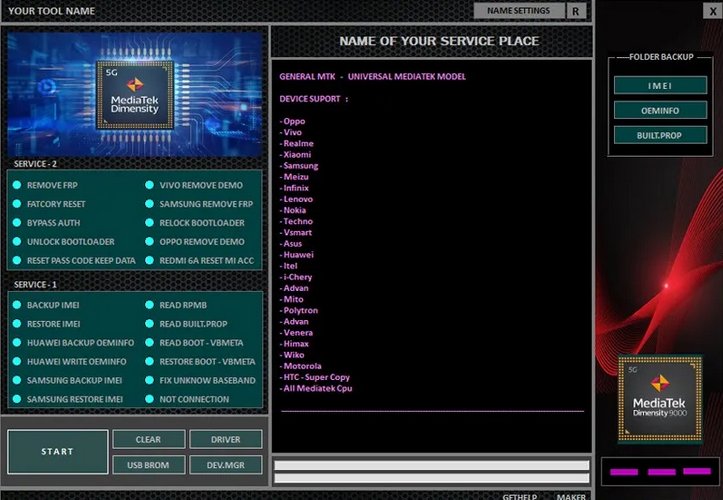Choose SAMSUNG REMOVE FRP option
723x500 pixels.
(x=199, y=204)
